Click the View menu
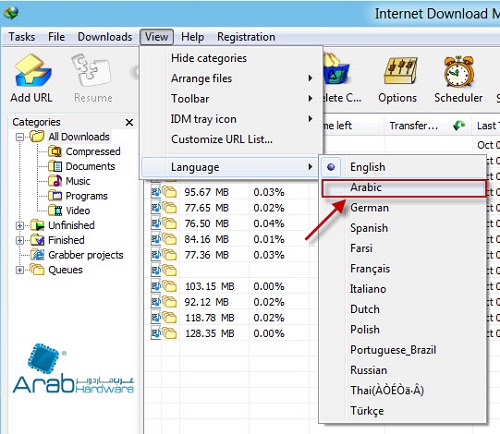Viewport: 500px width, 434px height. pyautogui.click(x=157, y=37)
